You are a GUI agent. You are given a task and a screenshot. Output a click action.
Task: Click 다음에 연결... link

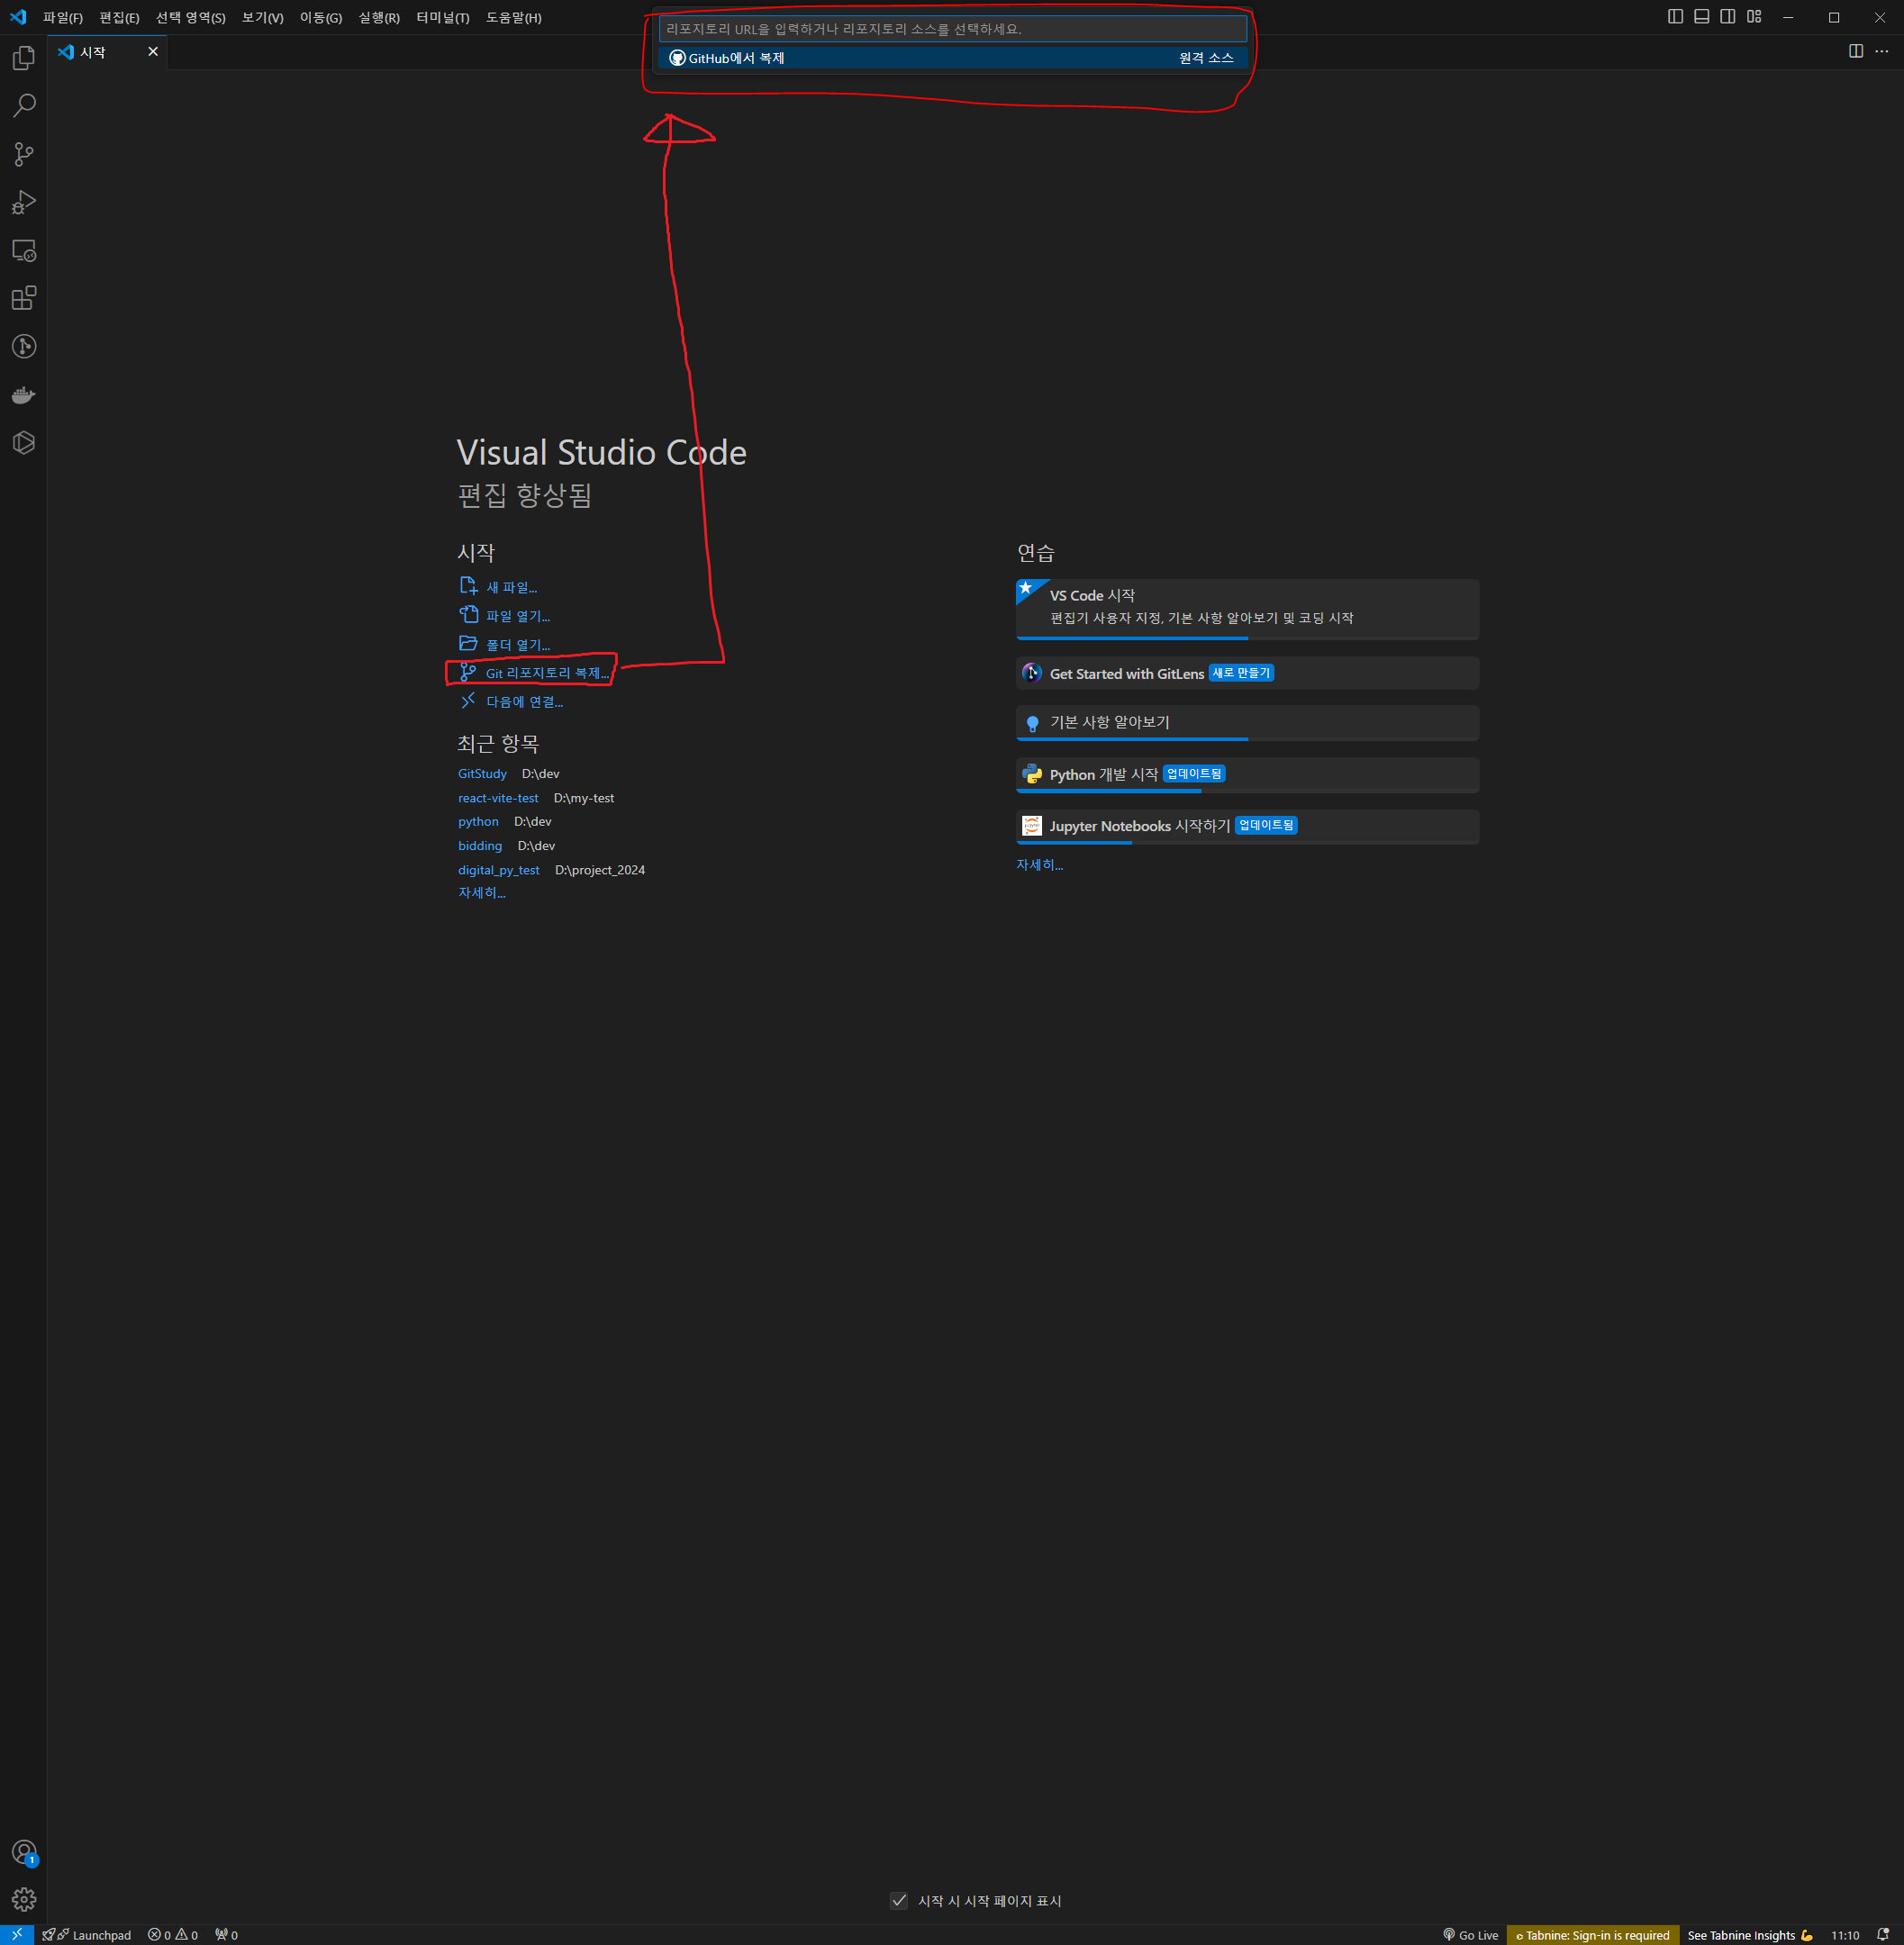click(x=511, y=702)
